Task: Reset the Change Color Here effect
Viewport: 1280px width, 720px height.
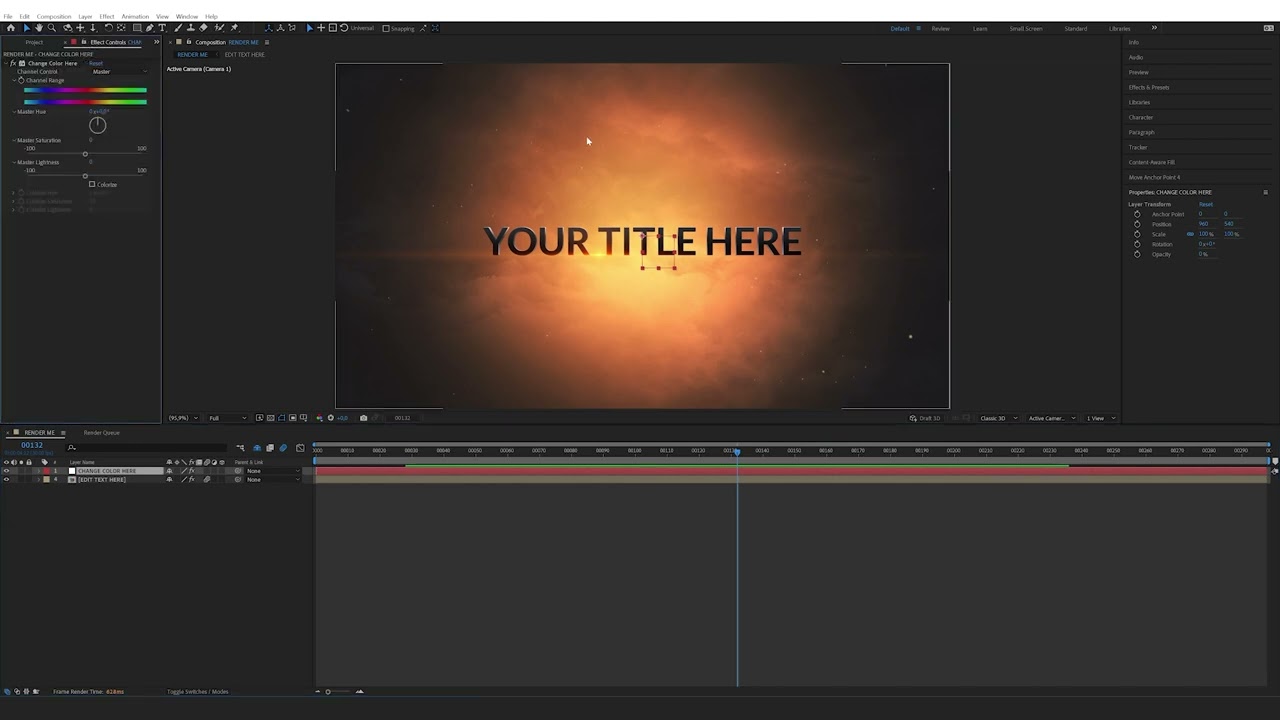Action: tap(96, 63)
